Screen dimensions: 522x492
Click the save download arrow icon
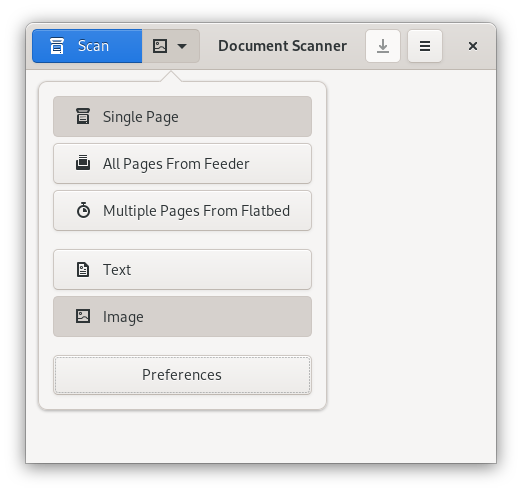click(383, 46)
